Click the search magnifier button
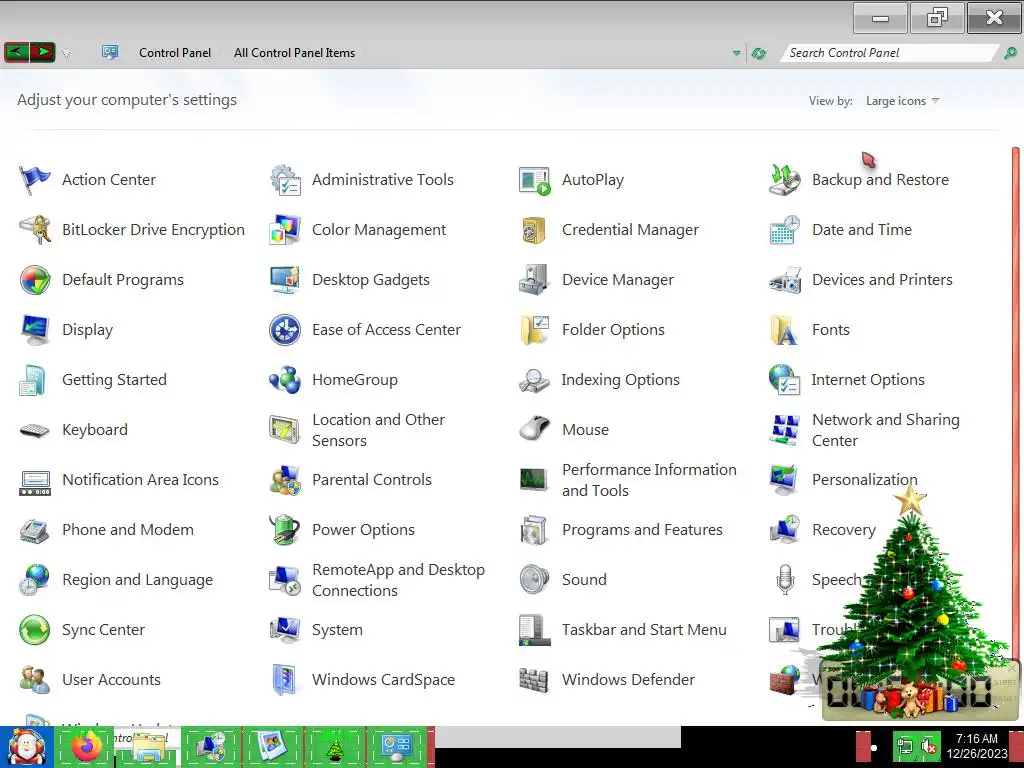Viewport: 1024px width, 768px height. (1010, 53)
